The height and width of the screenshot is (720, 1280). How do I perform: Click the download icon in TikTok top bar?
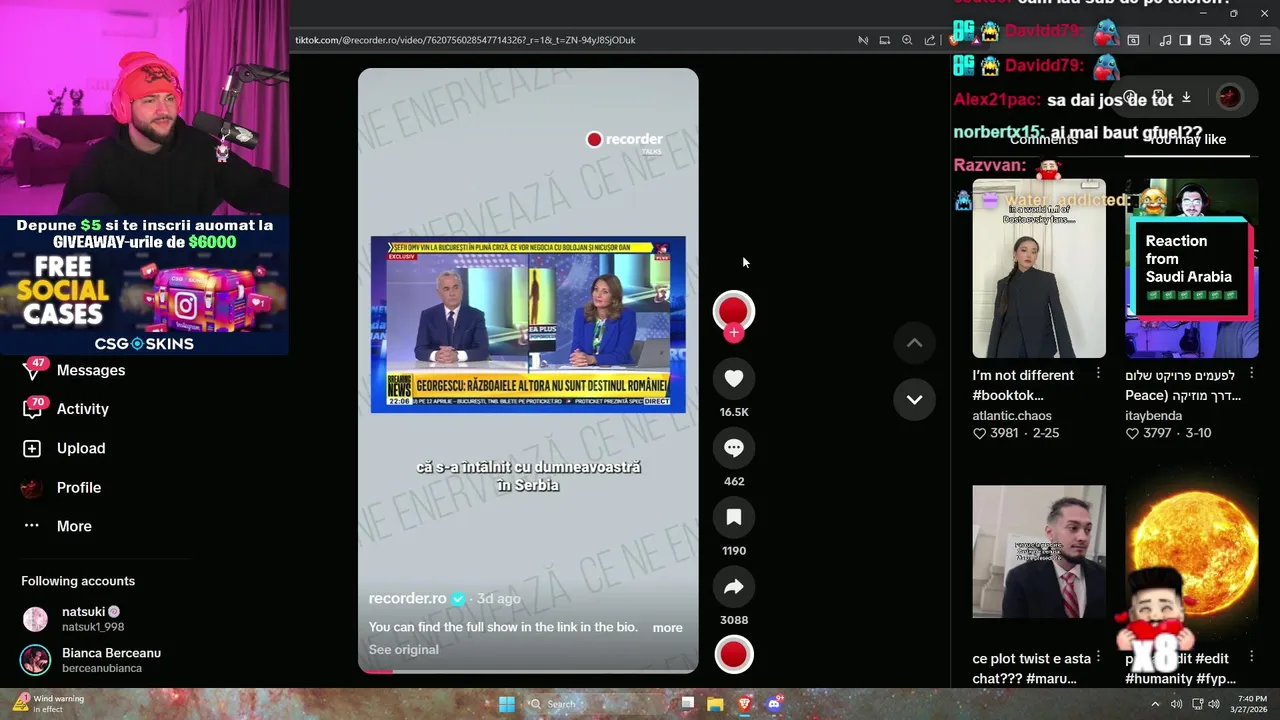[1186, 97]
